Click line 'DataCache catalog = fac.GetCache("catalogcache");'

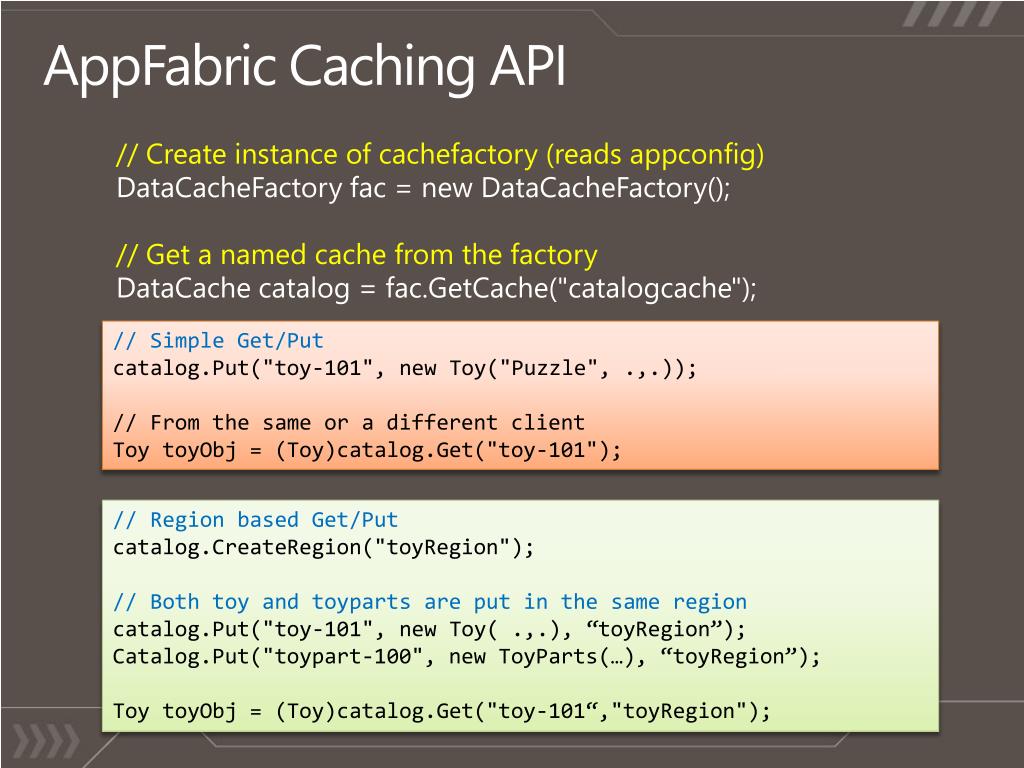(x=436, y=289)
